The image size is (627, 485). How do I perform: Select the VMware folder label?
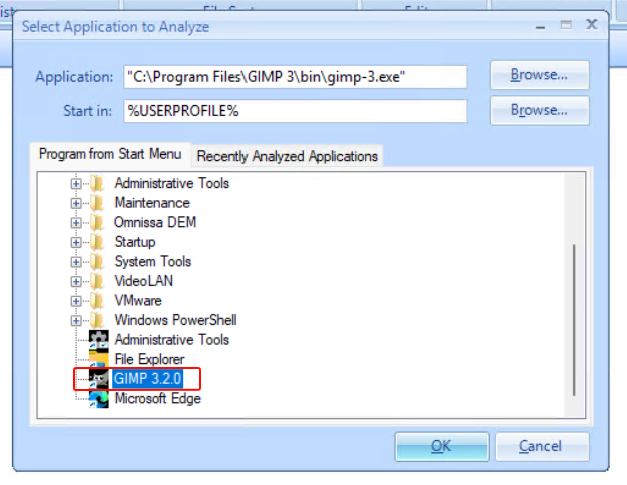tap(138, 301)
